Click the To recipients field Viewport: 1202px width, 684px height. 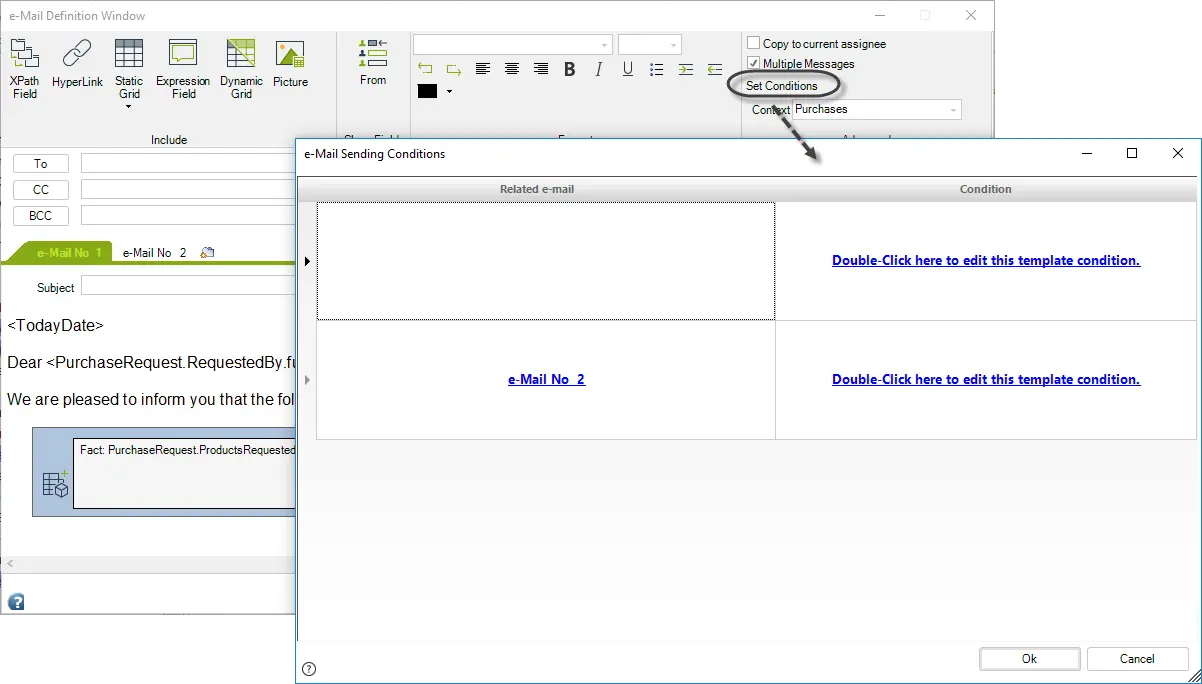tap(190, 163)
